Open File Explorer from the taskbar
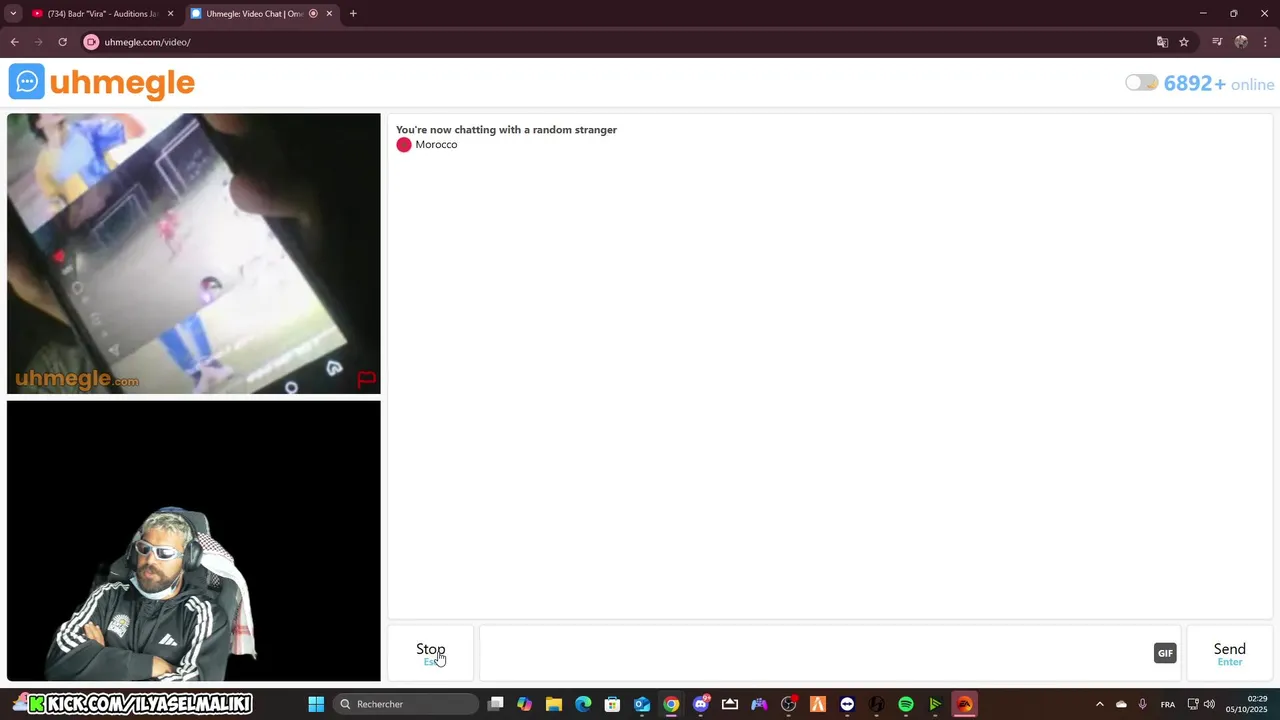The height and width of the screenshot is (720, 1280). 554,704
